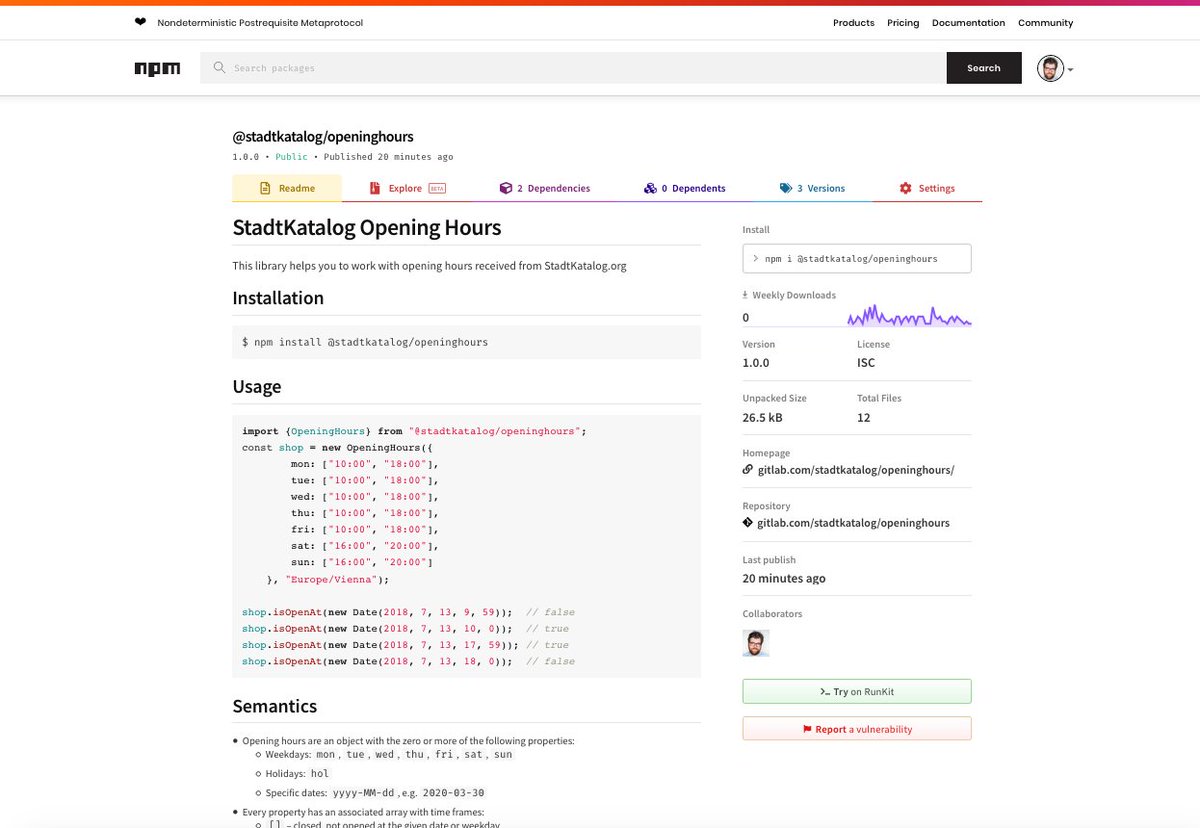1200x828 pixels.
Task: Click the Weekly Downloads arrow icon
Action: (x=745, y=295)
